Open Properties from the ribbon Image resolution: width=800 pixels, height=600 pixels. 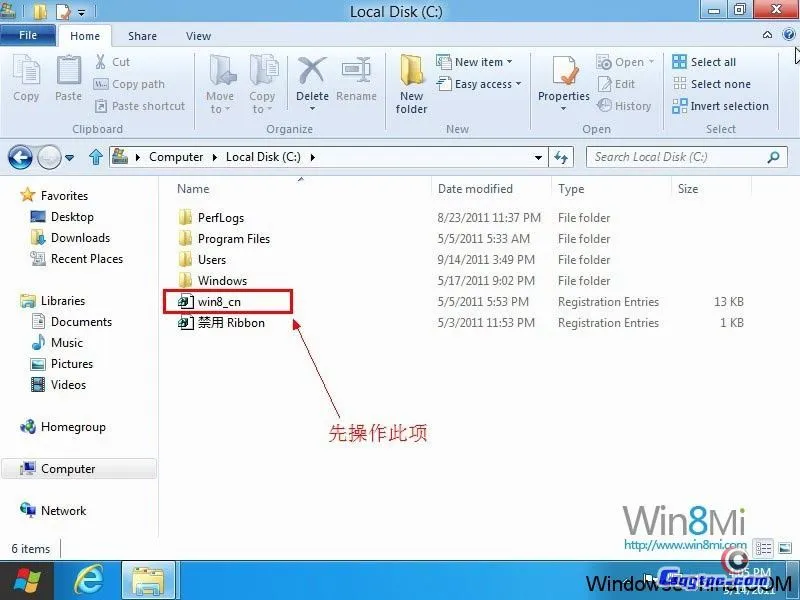pyautogui.click(x=564, y=76)
